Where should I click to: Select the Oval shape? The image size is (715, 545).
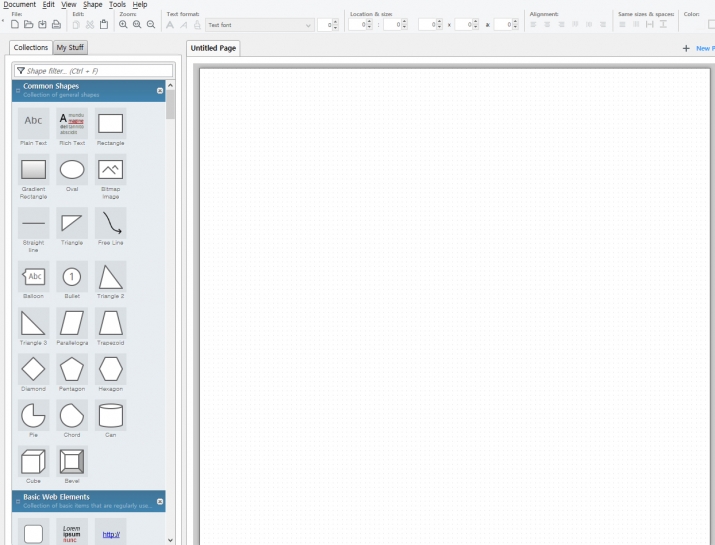coord(72,173)
